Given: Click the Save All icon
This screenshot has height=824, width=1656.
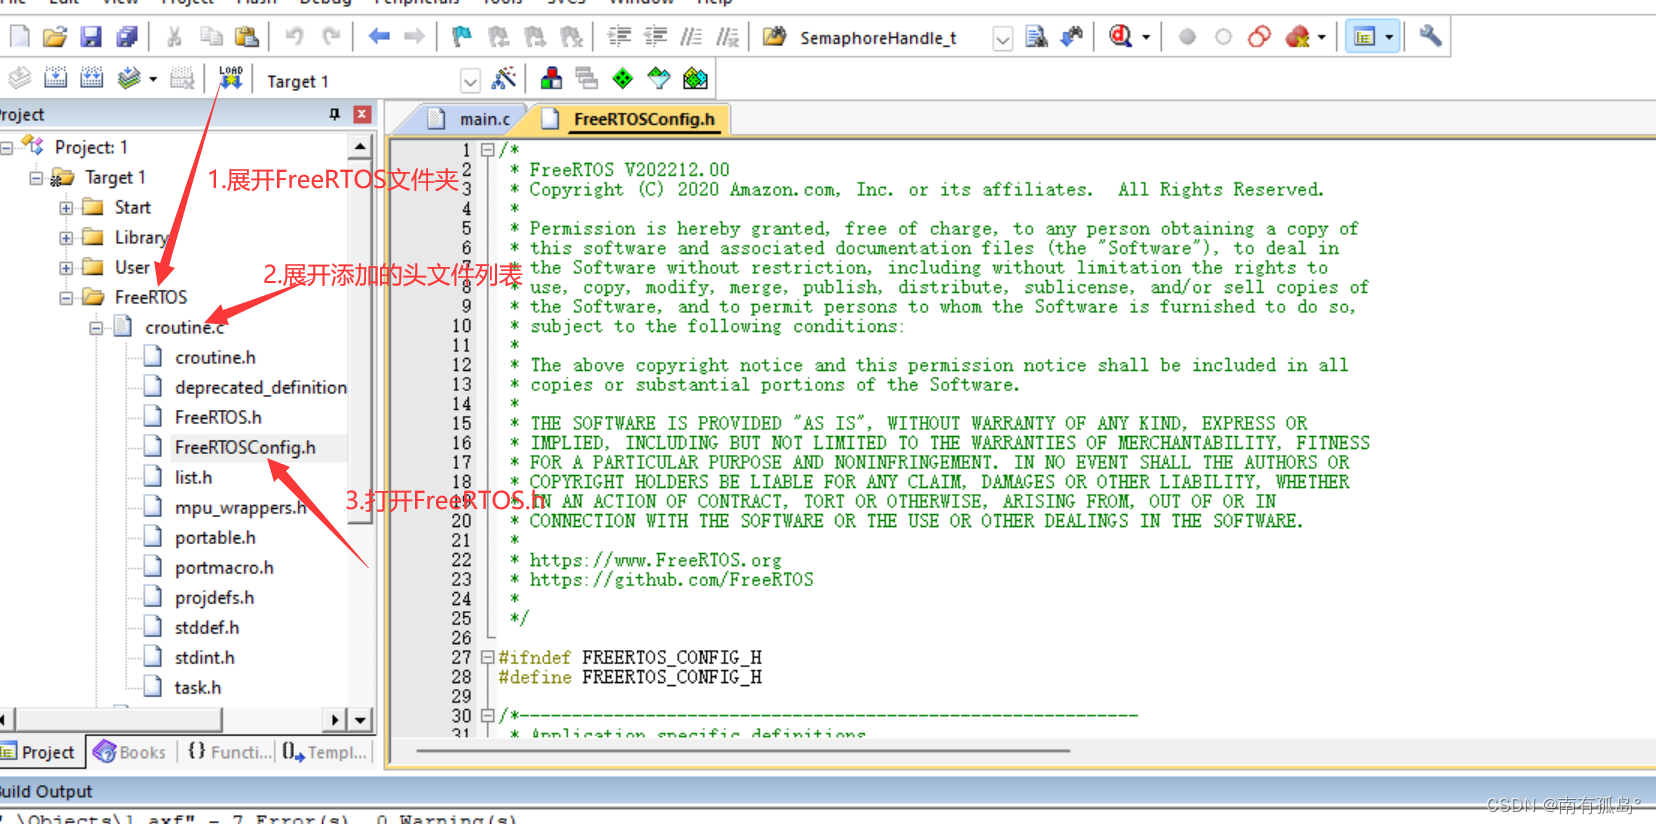Looking at the screenshot, I should point(127,37).
